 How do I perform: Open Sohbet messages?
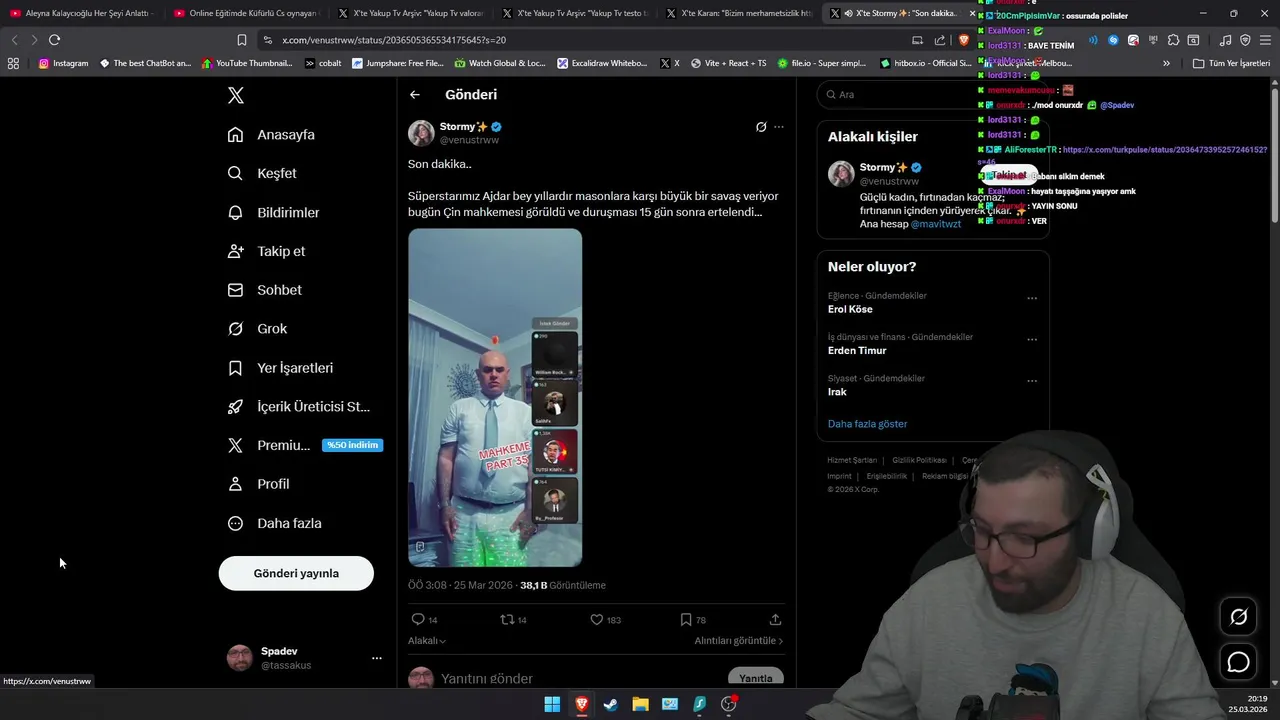(264, 290)
